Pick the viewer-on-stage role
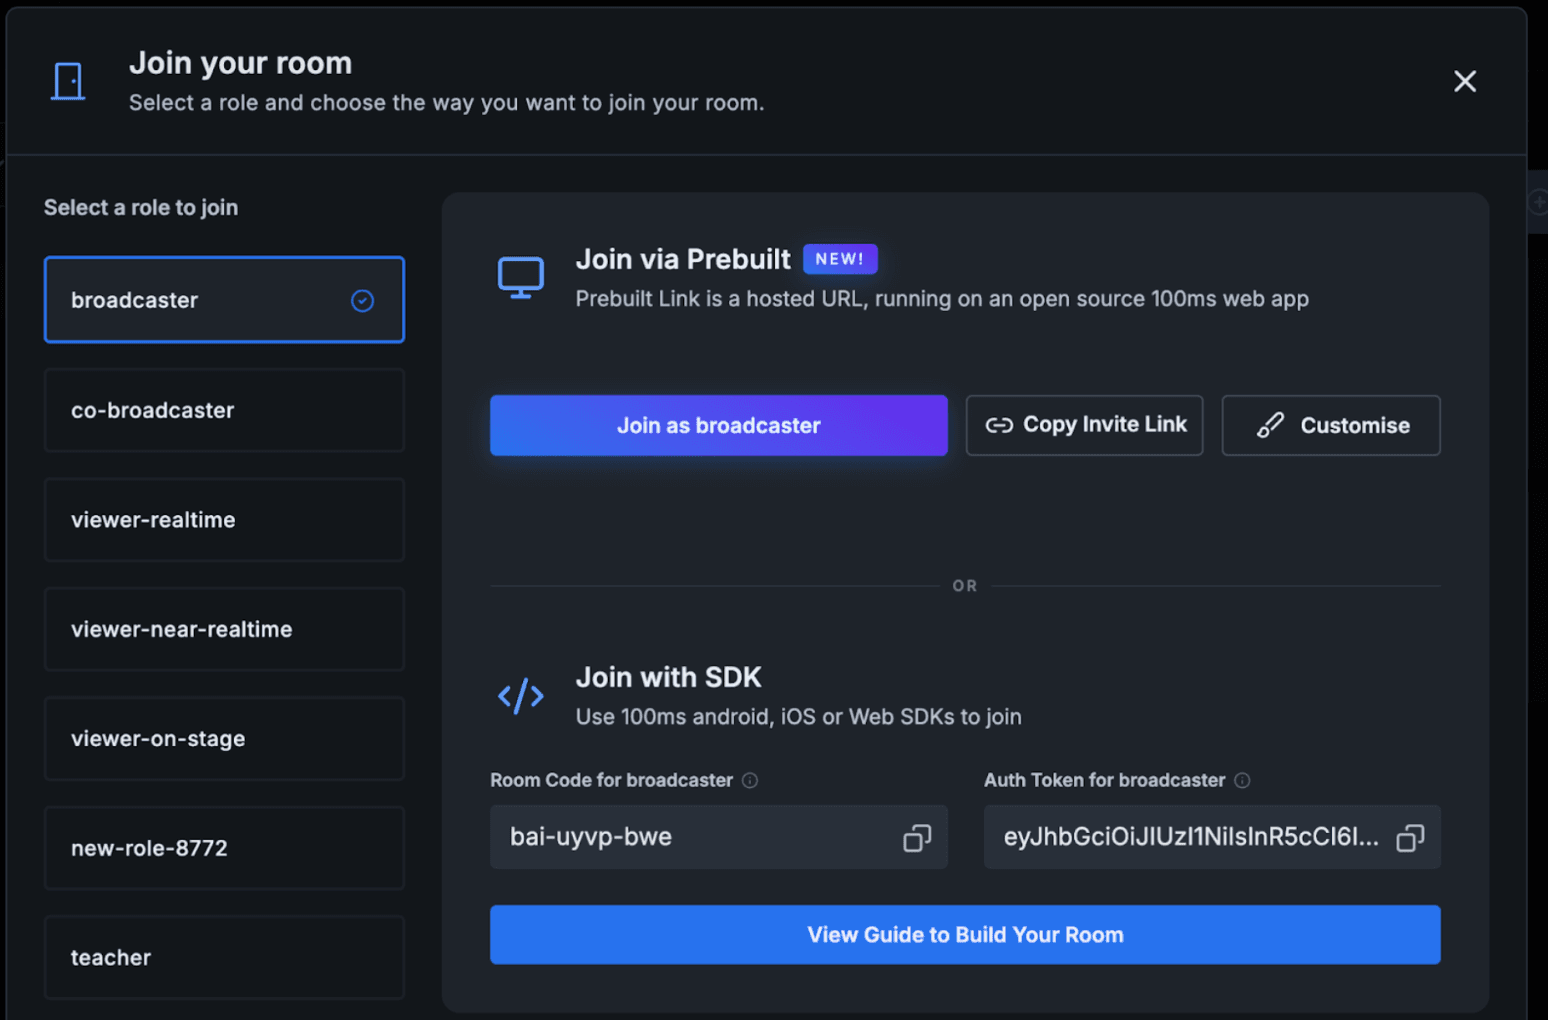This screenshot has width=1548, height=1020. click(x=224, y=739)
